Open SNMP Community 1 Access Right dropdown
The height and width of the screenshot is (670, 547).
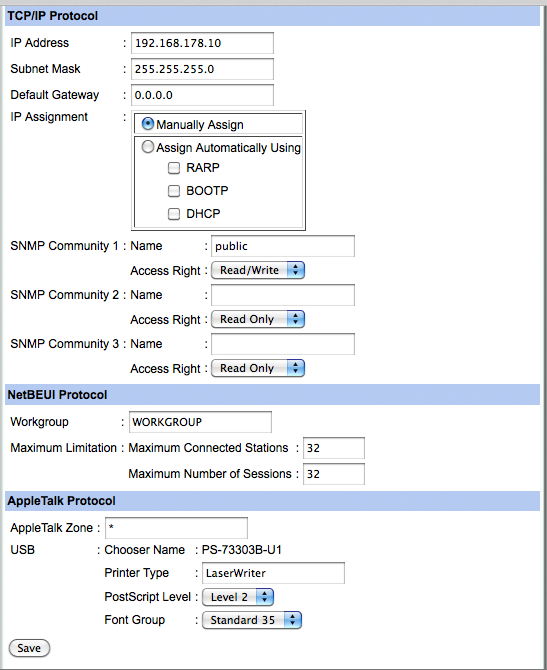coord(258,270)
